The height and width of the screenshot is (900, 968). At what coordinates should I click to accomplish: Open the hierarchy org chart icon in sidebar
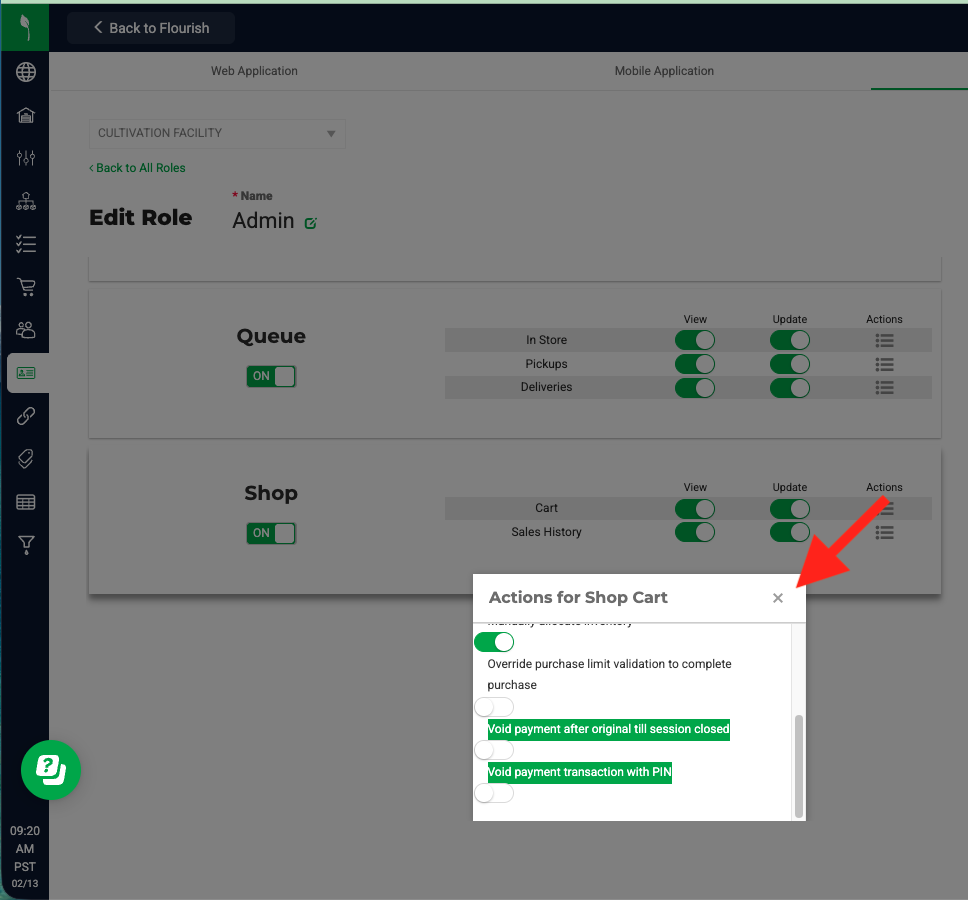click(x=25, y=201)
